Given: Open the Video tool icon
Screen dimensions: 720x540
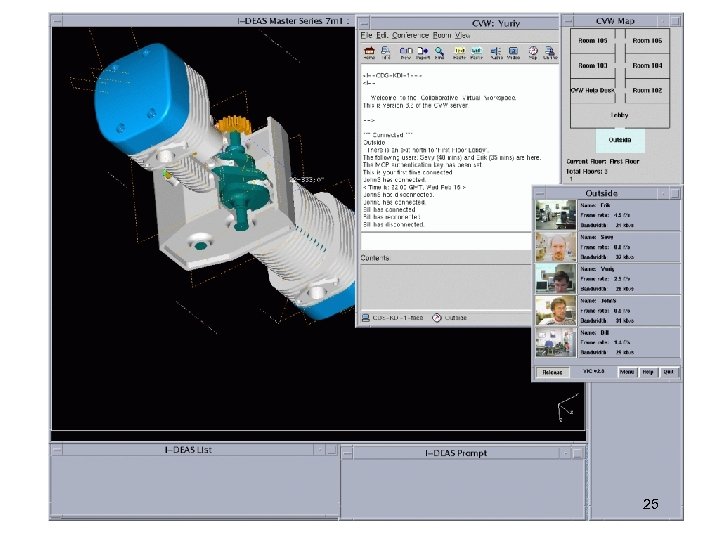Looking at the screenshot, I should (513, 52).
